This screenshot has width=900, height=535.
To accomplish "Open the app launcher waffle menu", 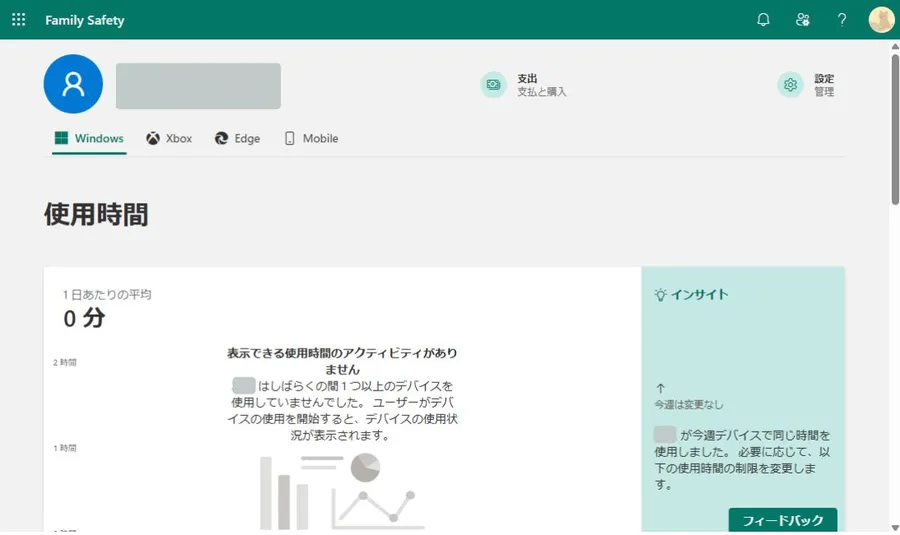I will 18,20.
